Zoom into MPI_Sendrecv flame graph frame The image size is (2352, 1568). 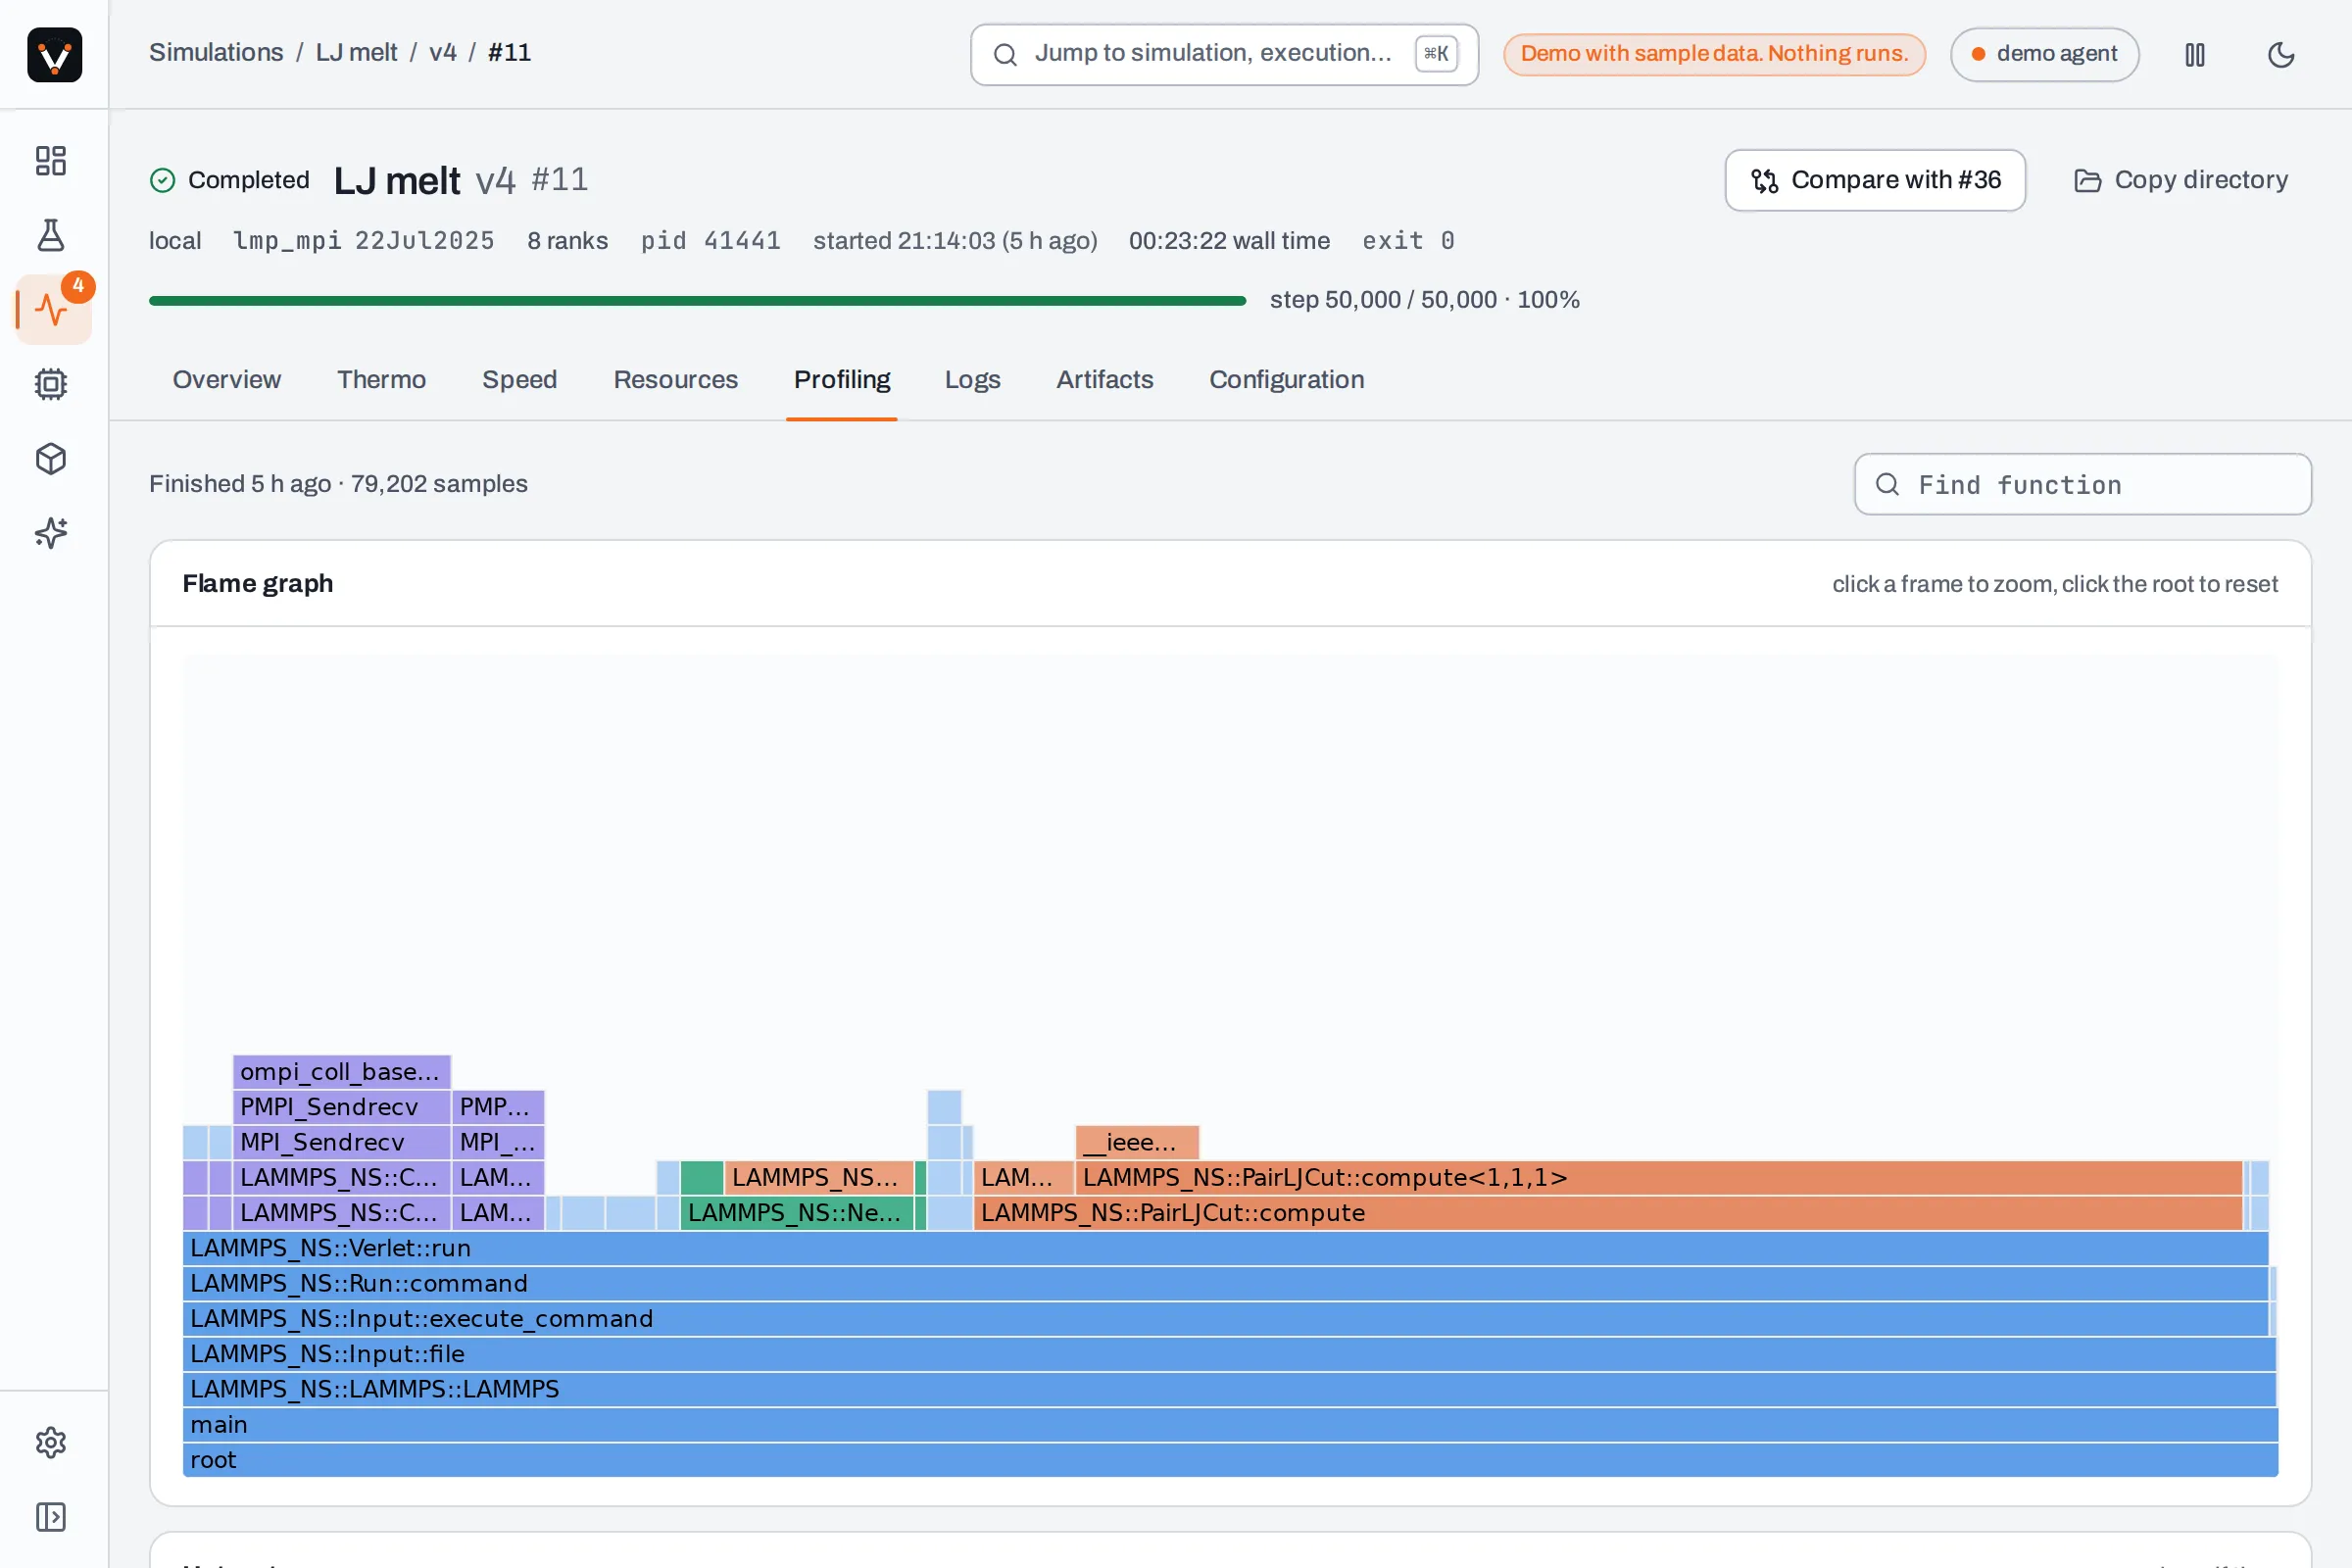point(341,1142)
